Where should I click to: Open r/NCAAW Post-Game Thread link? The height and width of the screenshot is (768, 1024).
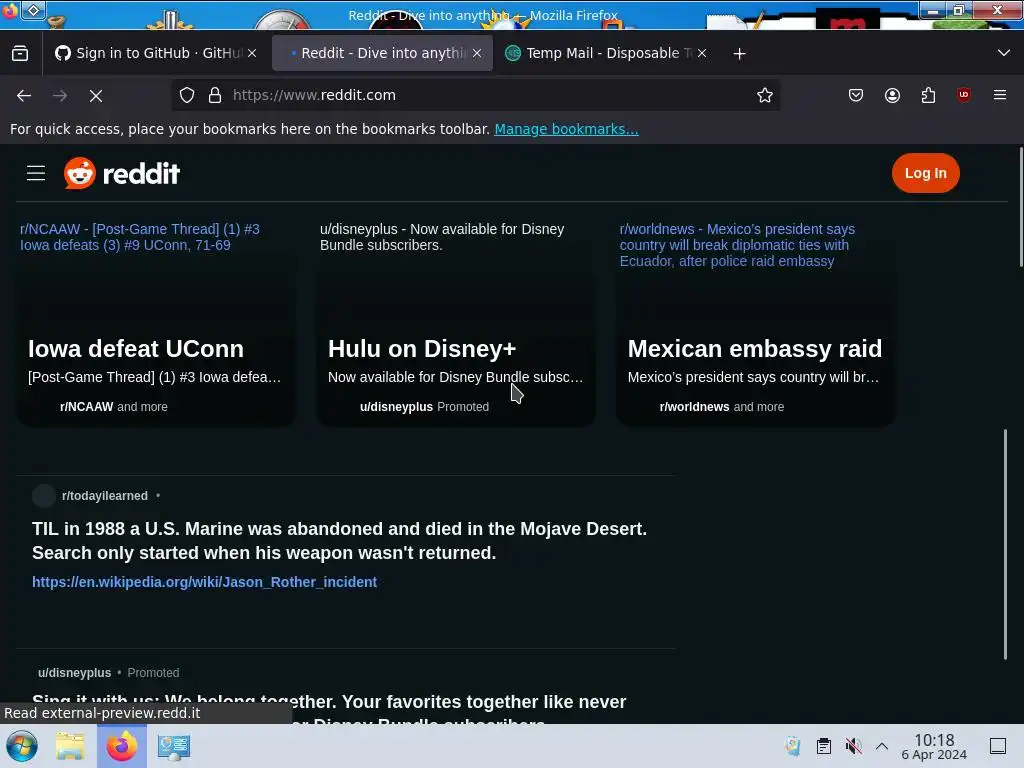click(x=140, y=237)
